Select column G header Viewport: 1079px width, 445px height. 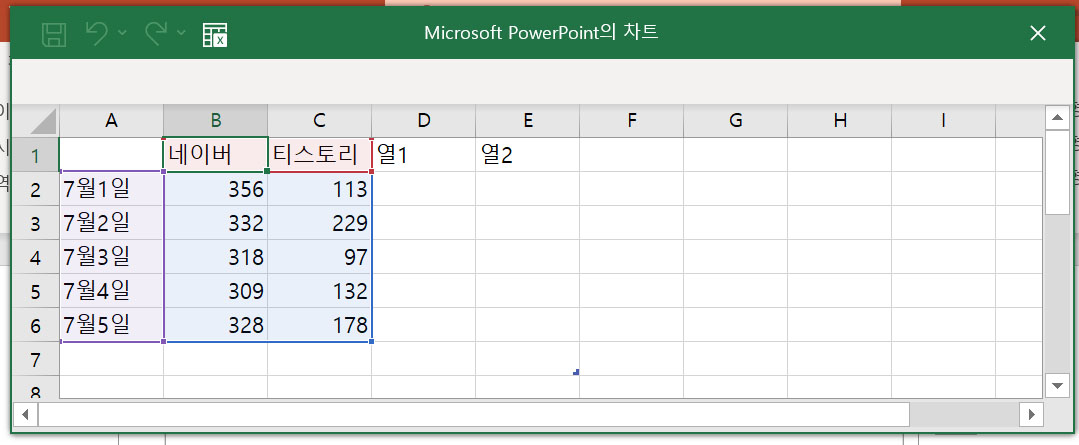(x=735, y=120)
